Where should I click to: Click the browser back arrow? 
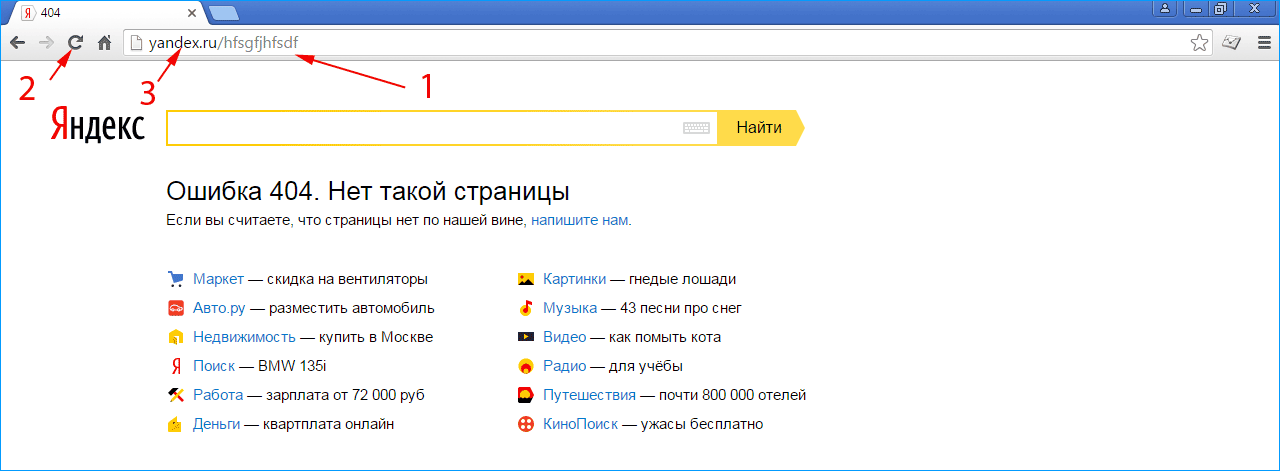(17, 42)
